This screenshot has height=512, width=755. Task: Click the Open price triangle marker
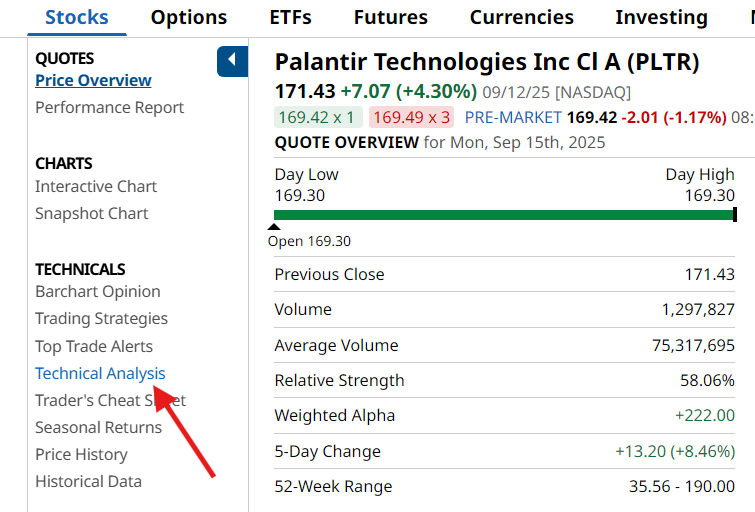tap(274, 227)
